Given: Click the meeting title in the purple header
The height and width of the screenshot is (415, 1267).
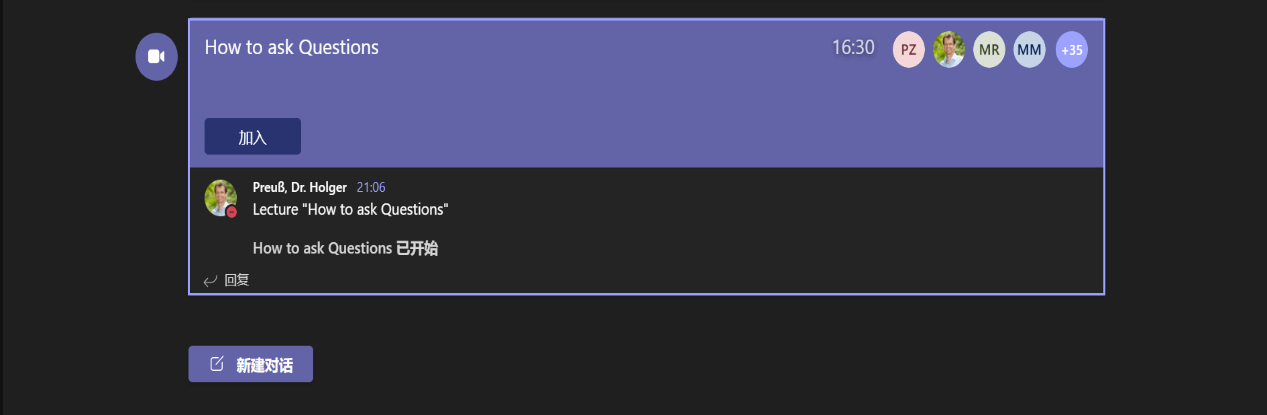Looking at the screenshot, I should click(291, 47).
